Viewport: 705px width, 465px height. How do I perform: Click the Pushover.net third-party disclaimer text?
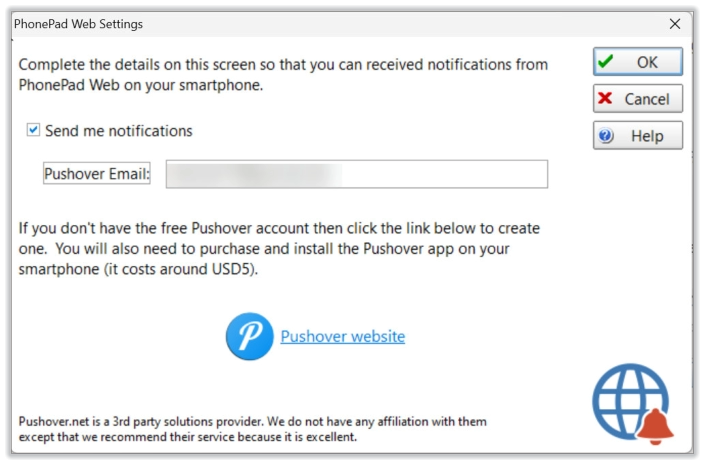[252, 429]
